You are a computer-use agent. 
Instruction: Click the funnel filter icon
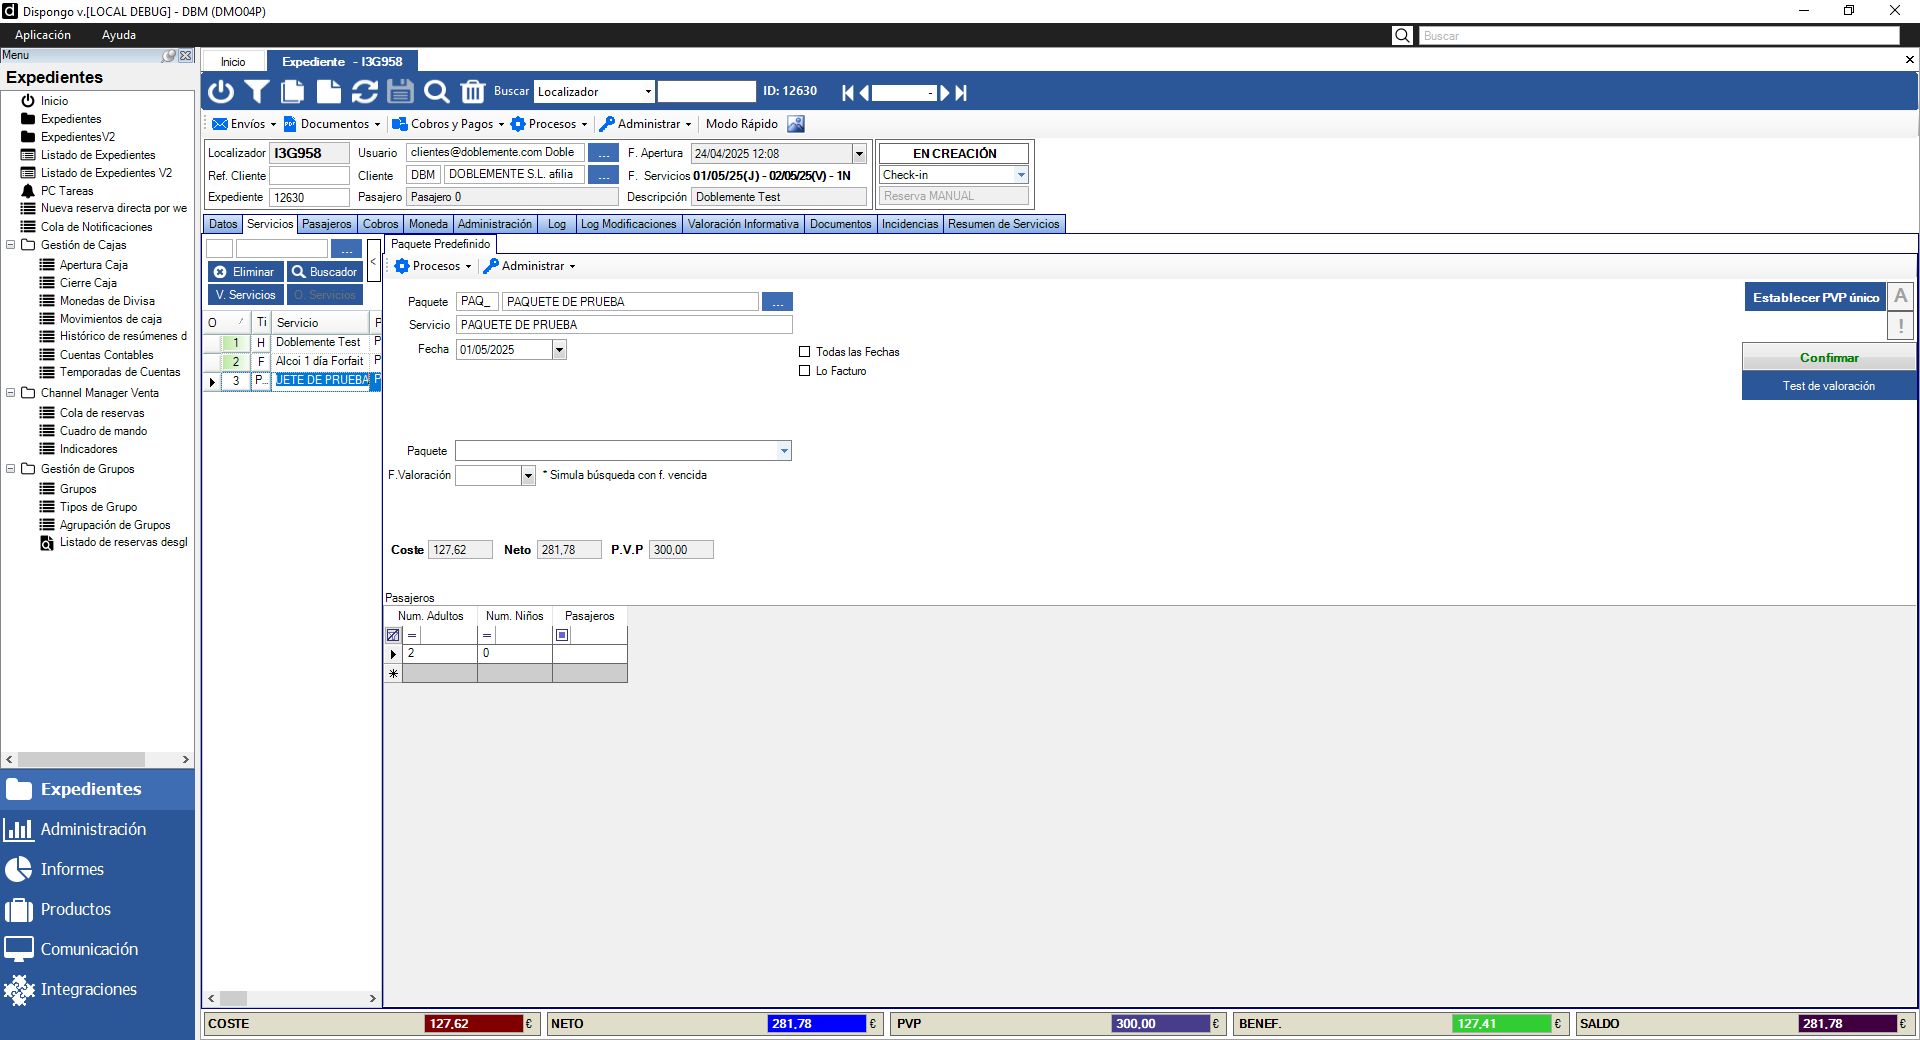(x=257, y=92)
